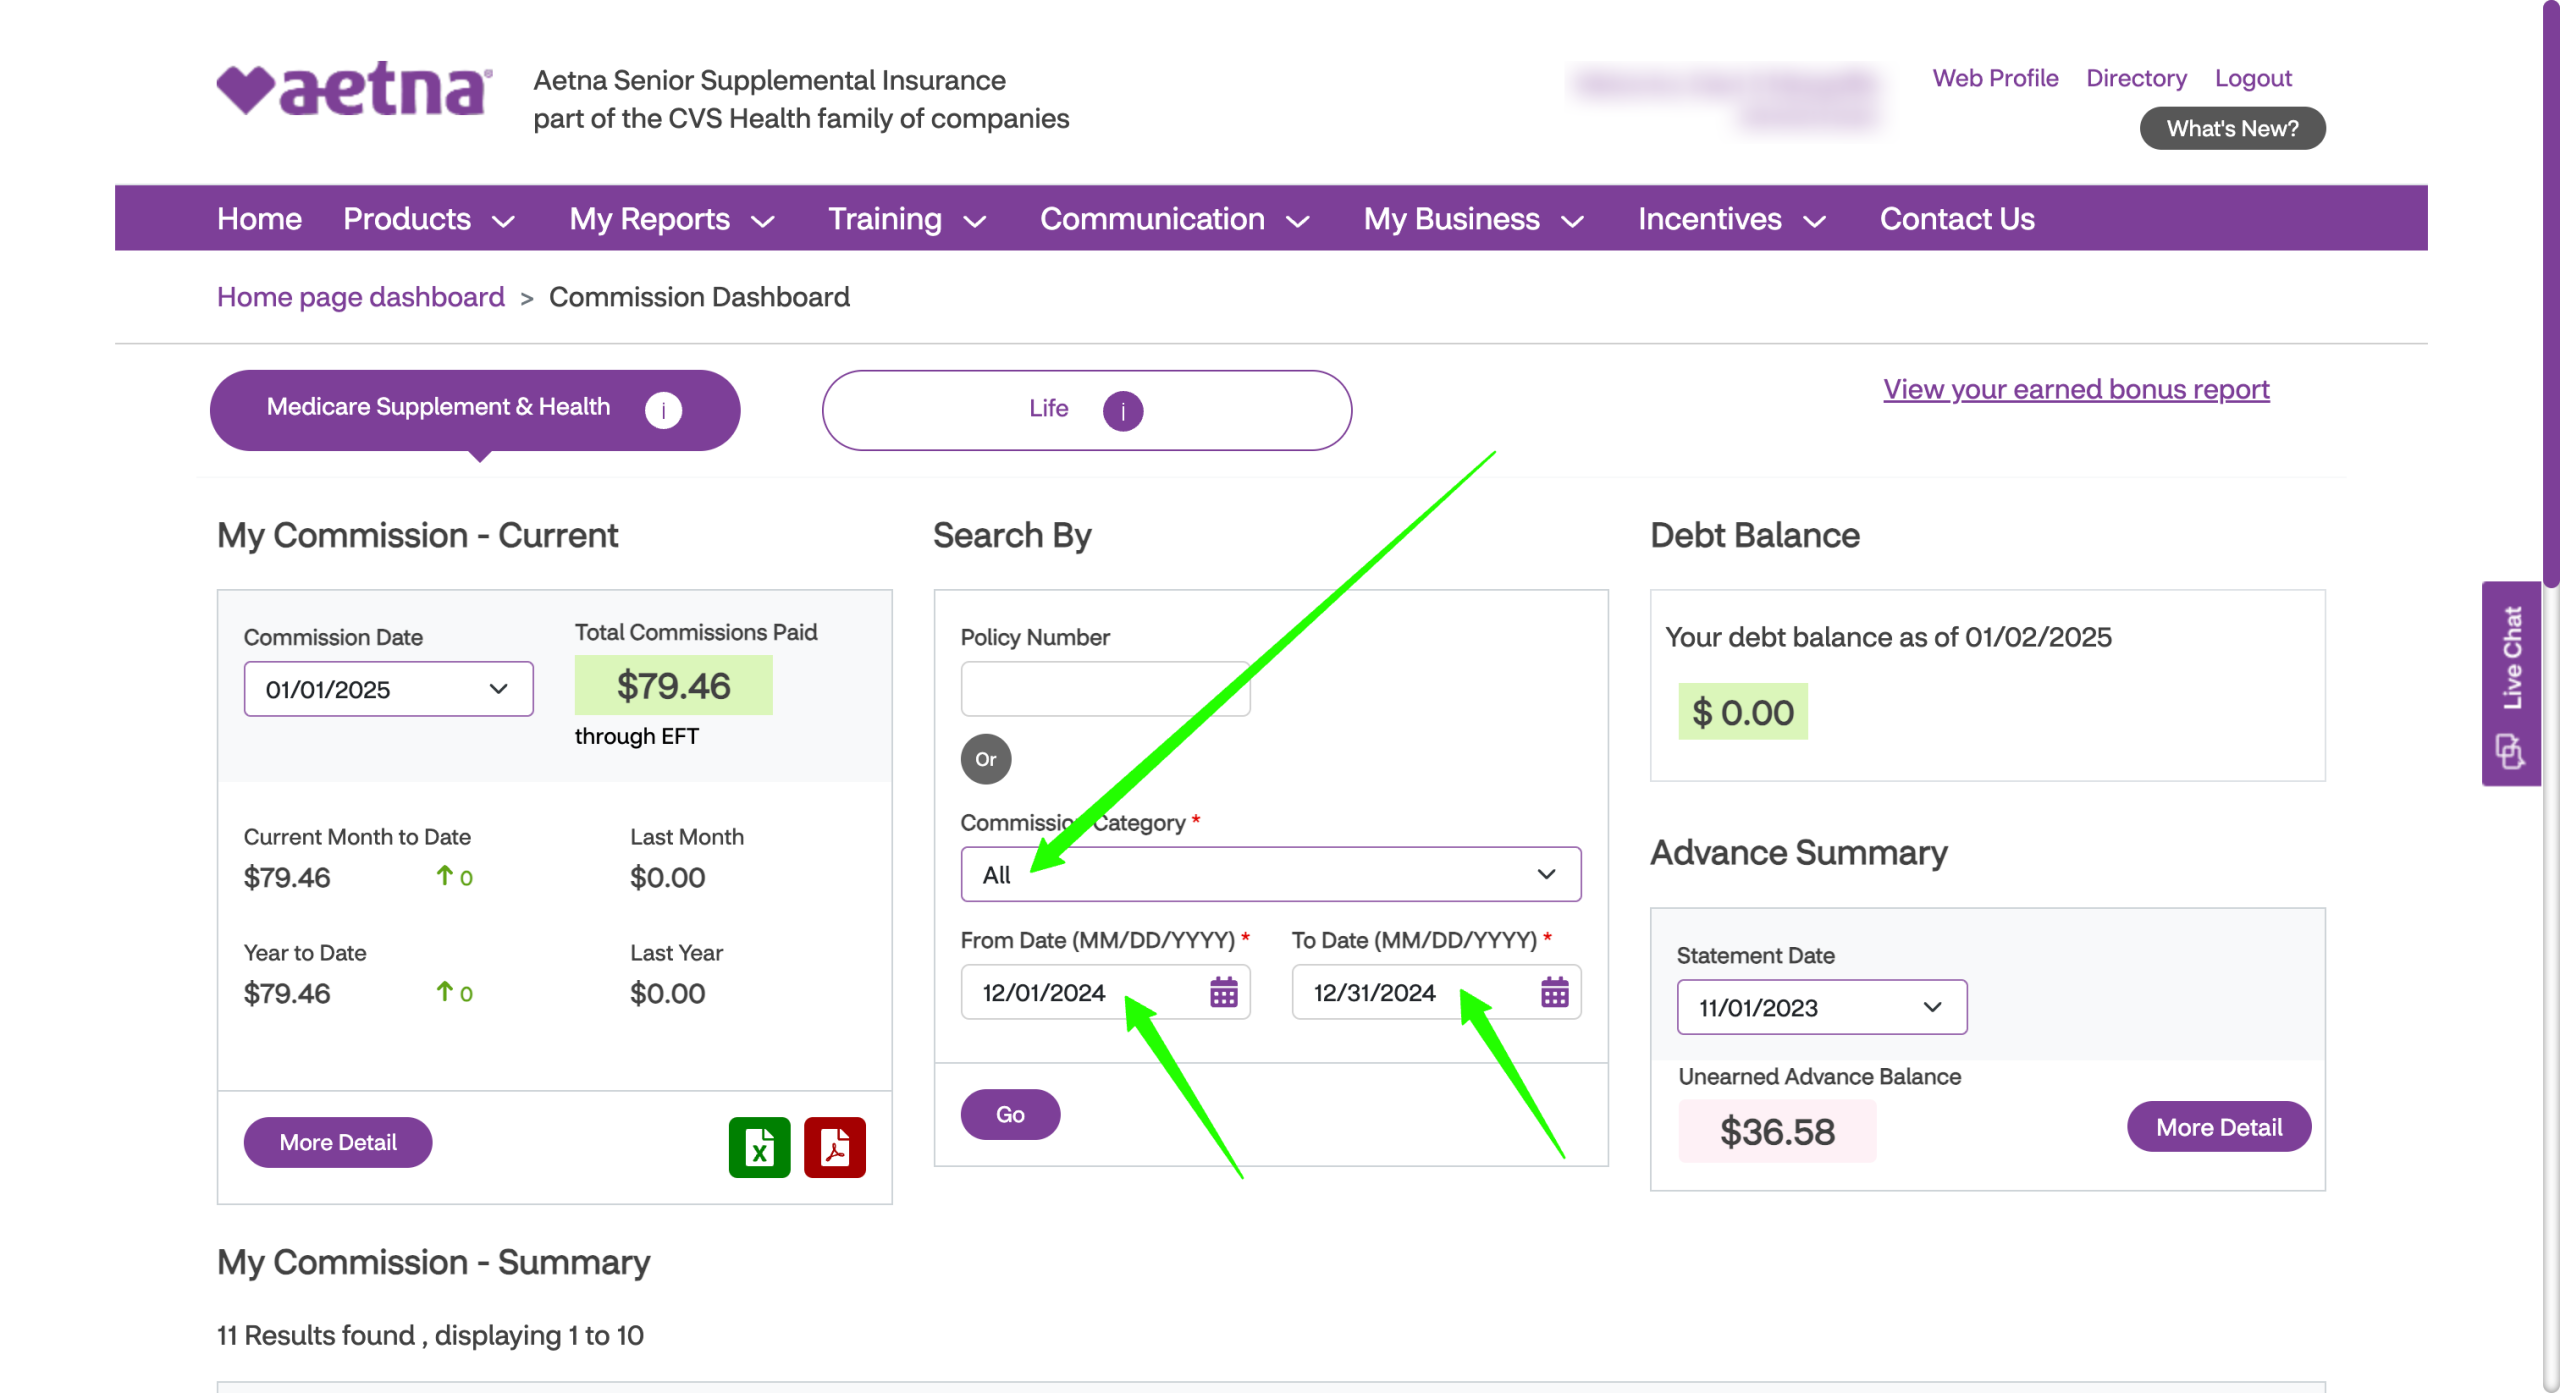Expand the Commission Date dropdown
Screen dimensions: 2560x1393
point(388,688)
